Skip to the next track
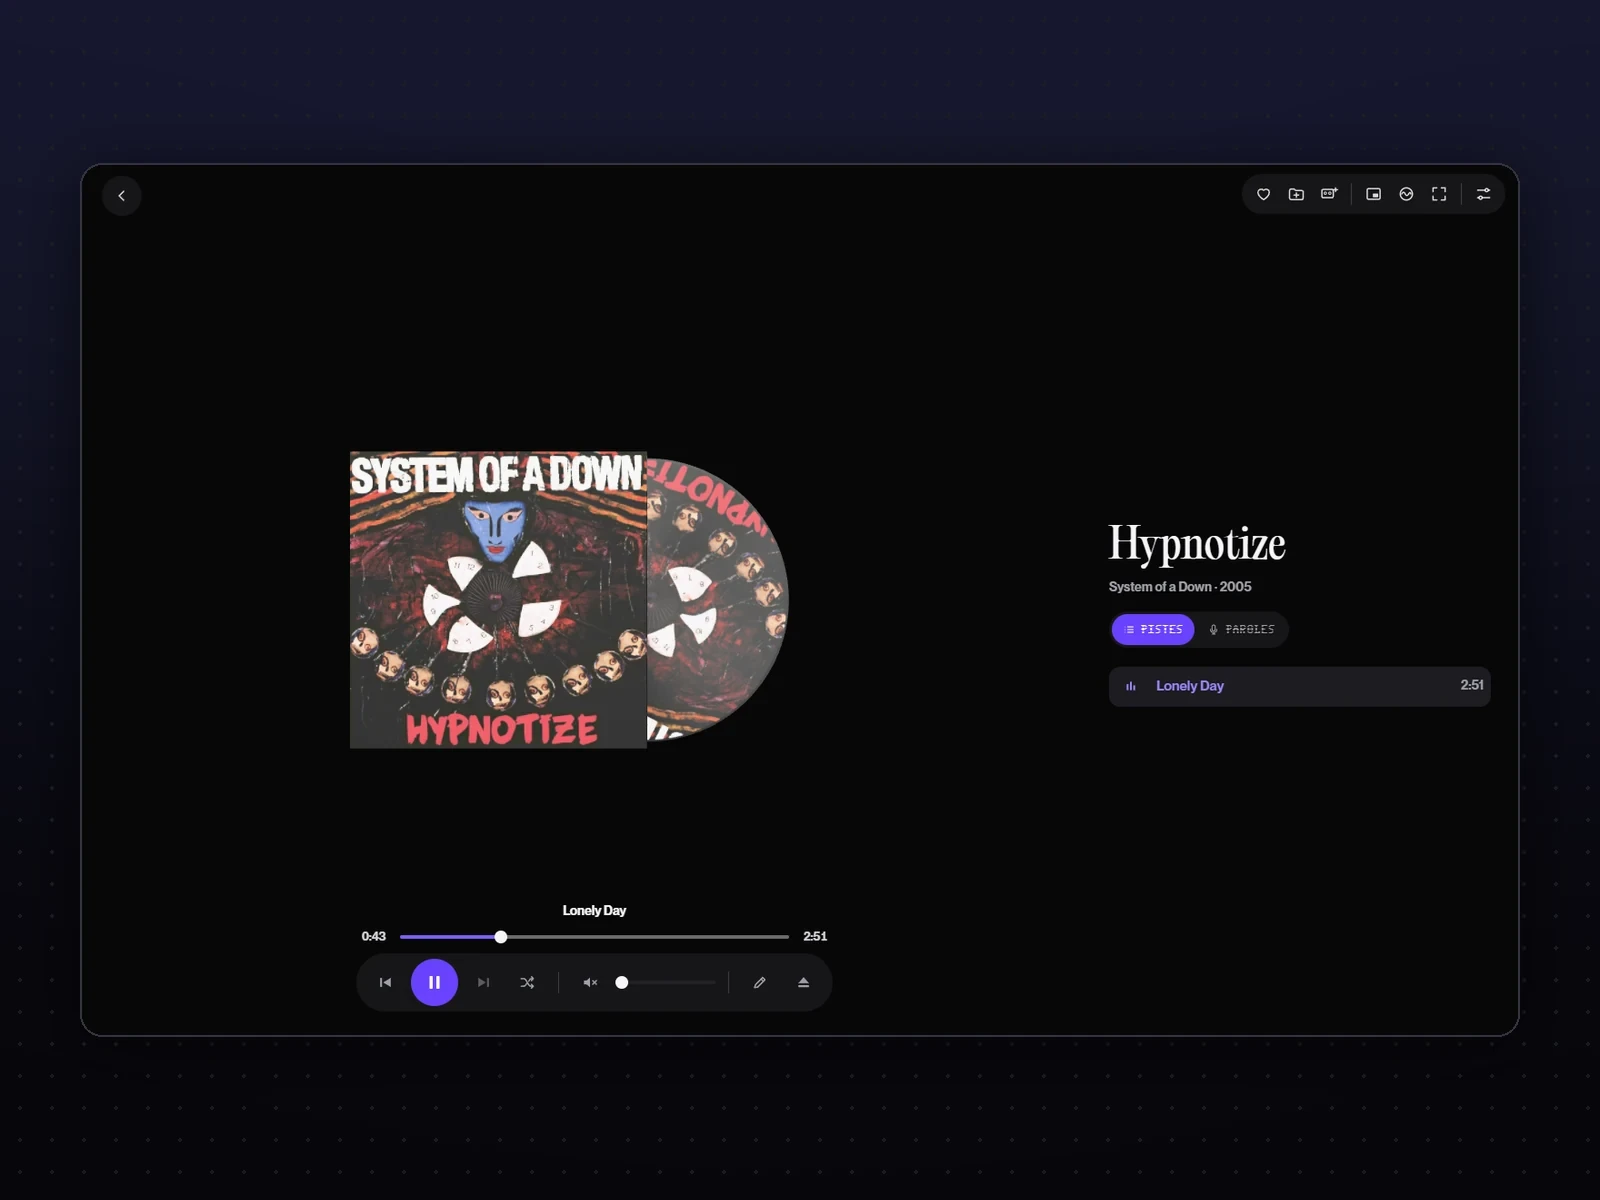Screen dimensions: 1600x1200 click(483, 983)
